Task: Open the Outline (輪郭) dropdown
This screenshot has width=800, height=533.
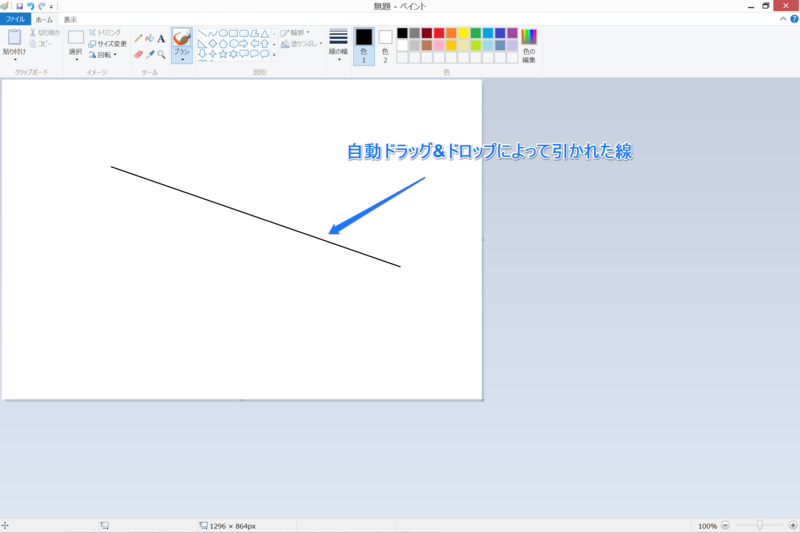Action: 295,33
